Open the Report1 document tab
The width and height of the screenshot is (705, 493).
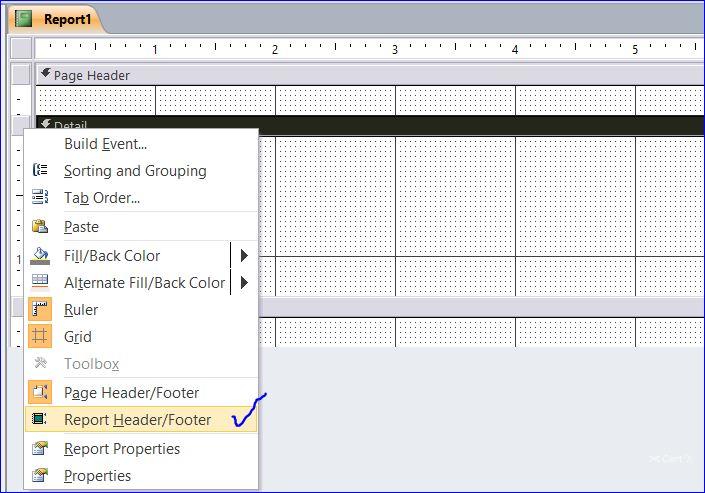point(66,19)
